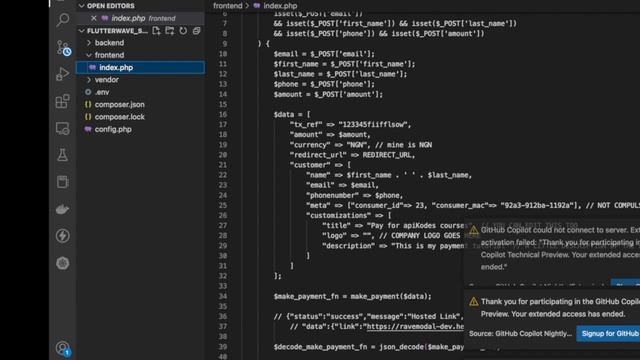Click the $make_payment_fn assignment line
Screen dimensions: 640x360
352,296
